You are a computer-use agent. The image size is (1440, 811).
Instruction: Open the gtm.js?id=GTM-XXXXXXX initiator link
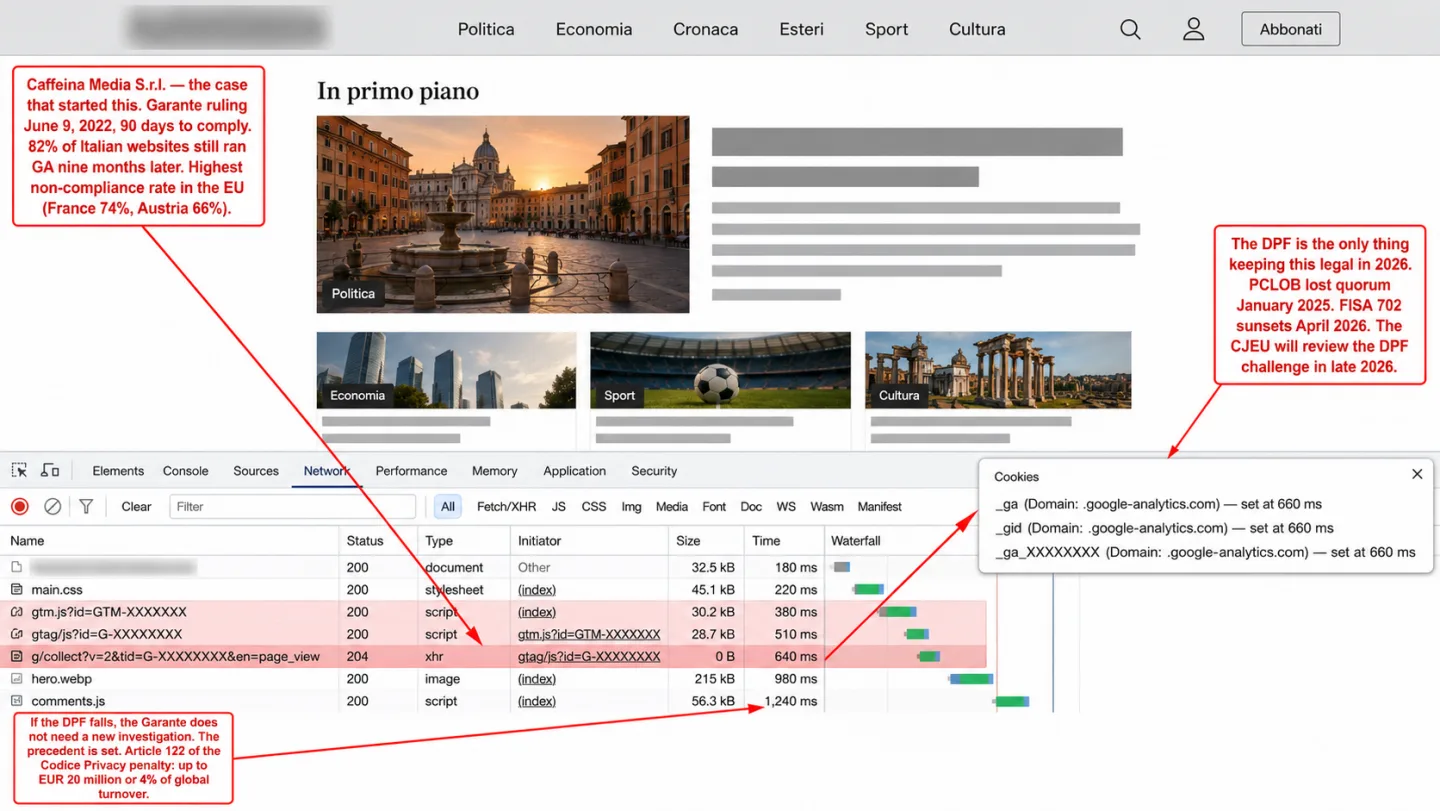click(x=589, y=634)
